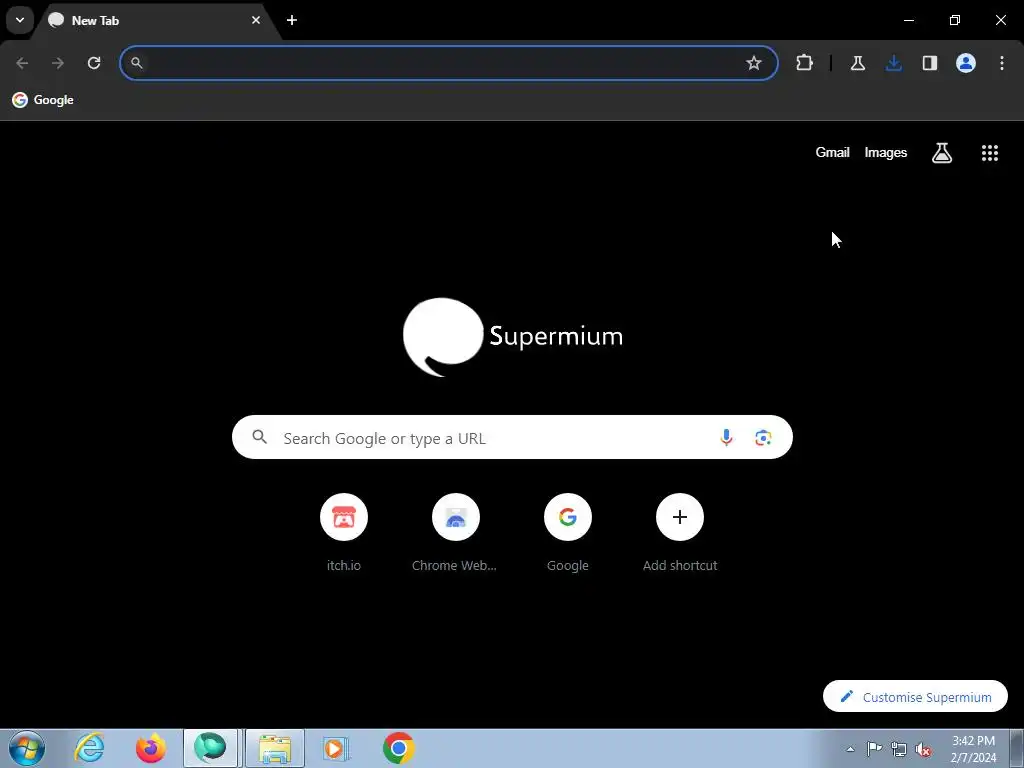Viewport: 1024px width, 768px height.
Task: Open the clock showing 3:42 PM
Action: [x=973, y=749]
